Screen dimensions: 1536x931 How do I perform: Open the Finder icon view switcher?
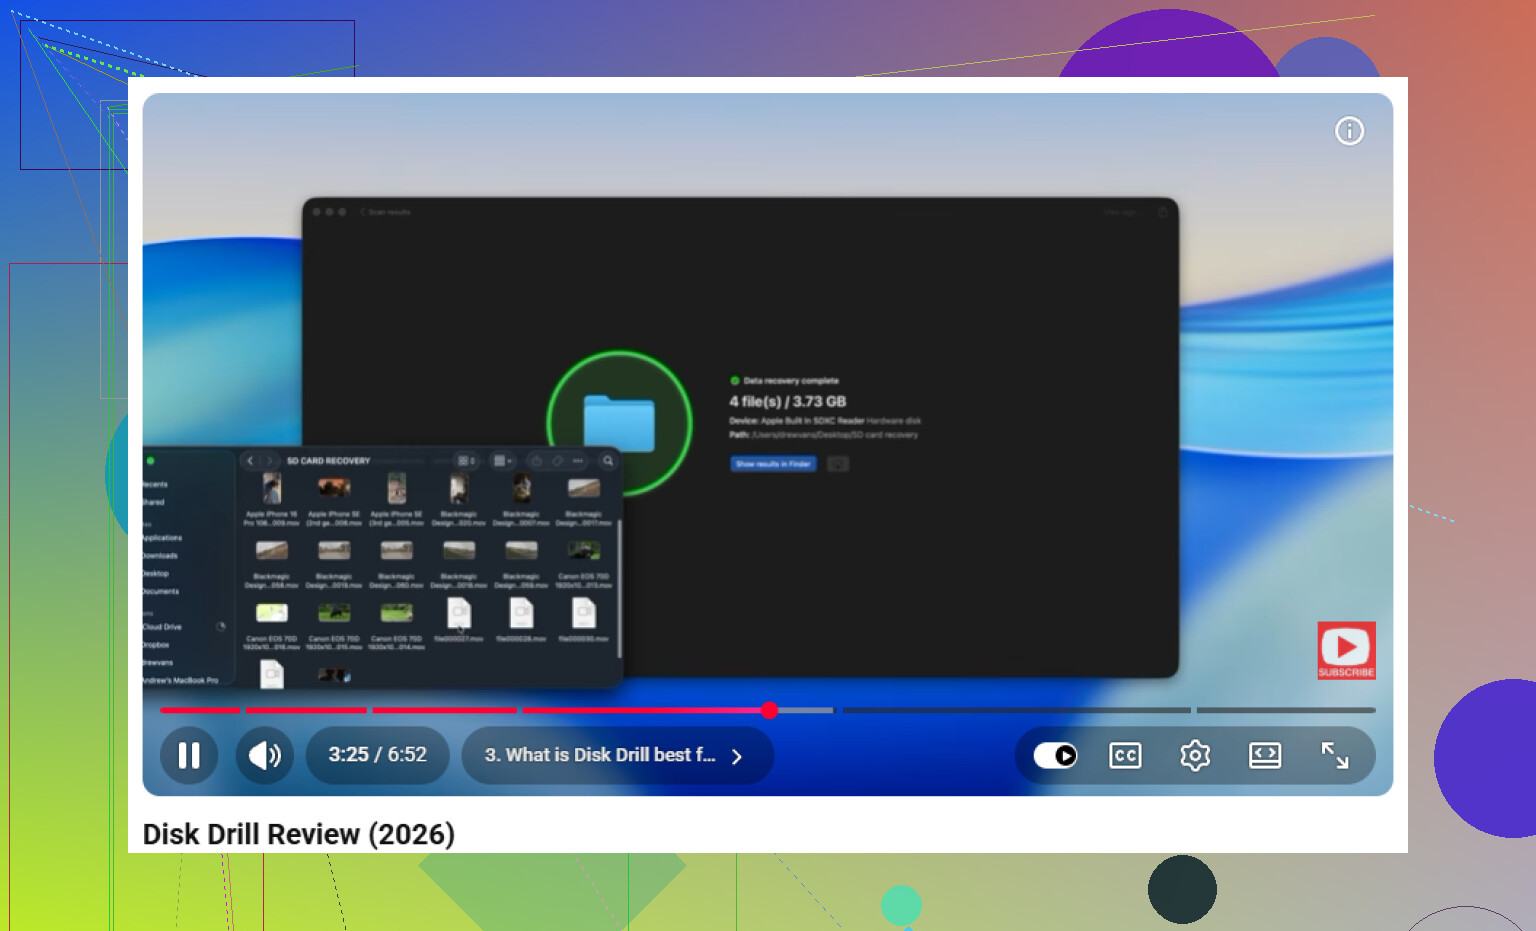pos(466,461)
